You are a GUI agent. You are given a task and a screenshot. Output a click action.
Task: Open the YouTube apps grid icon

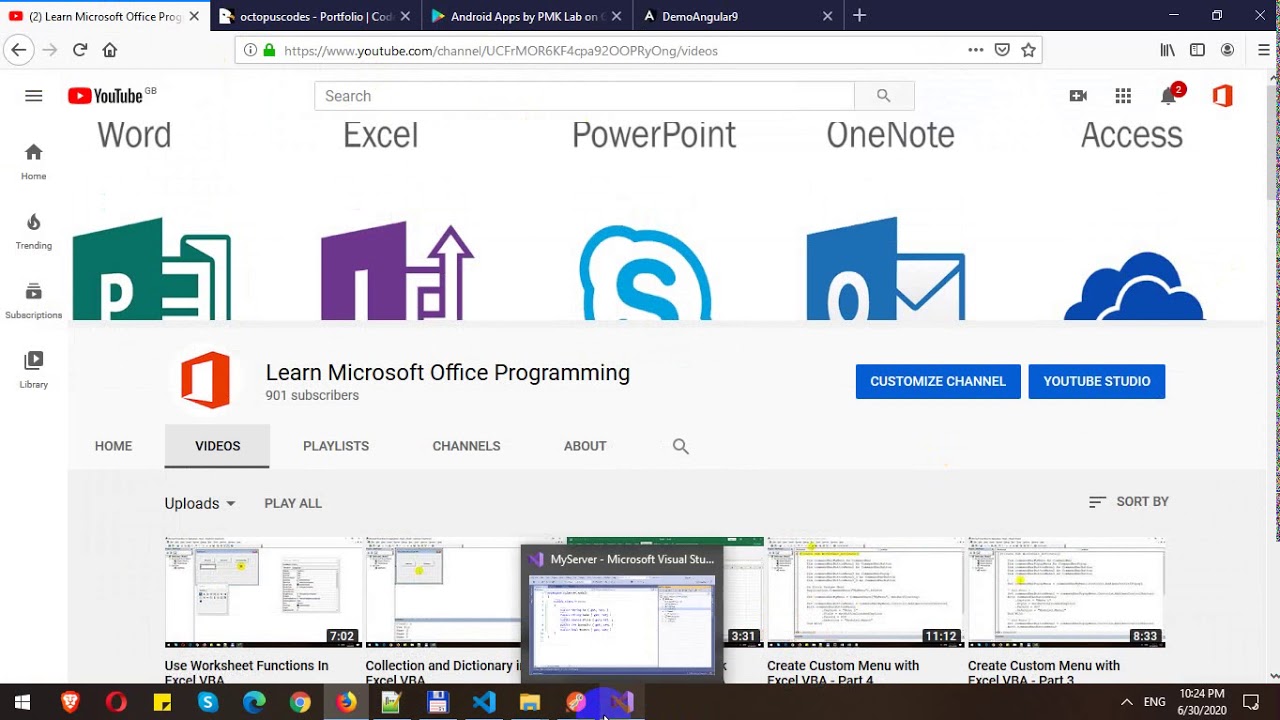point(1123,96)
